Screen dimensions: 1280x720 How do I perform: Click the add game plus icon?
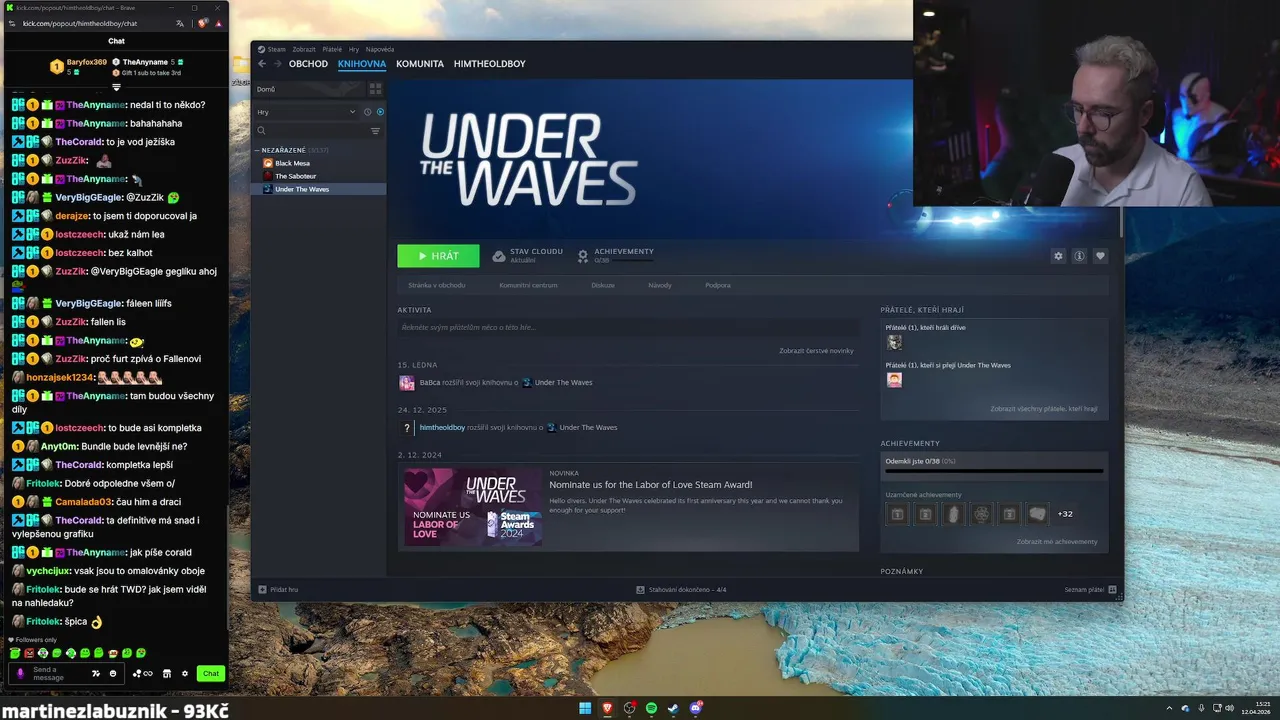click(x=262, y=589)
